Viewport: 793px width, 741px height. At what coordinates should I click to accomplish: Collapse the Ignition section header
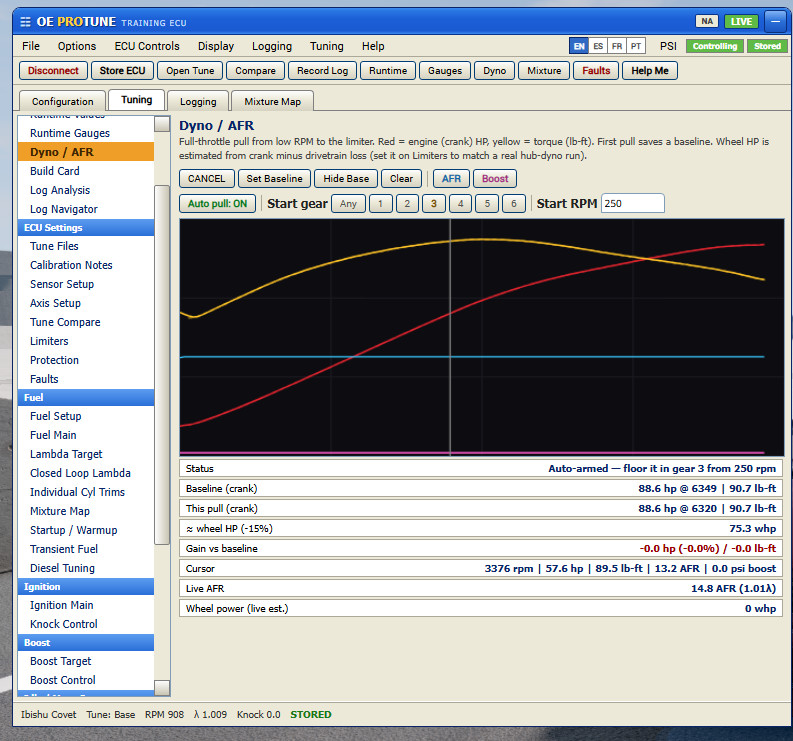tap(86, 587)
